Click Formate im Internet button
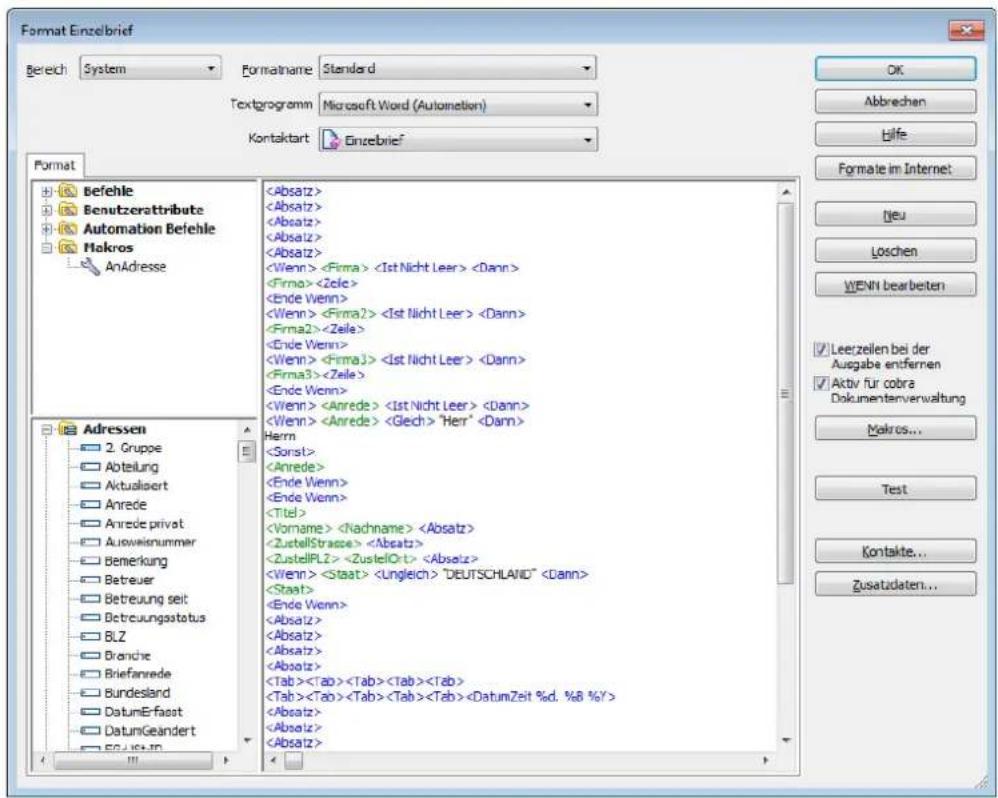Viewport: 998px width, 798px height. coord(895,169)
